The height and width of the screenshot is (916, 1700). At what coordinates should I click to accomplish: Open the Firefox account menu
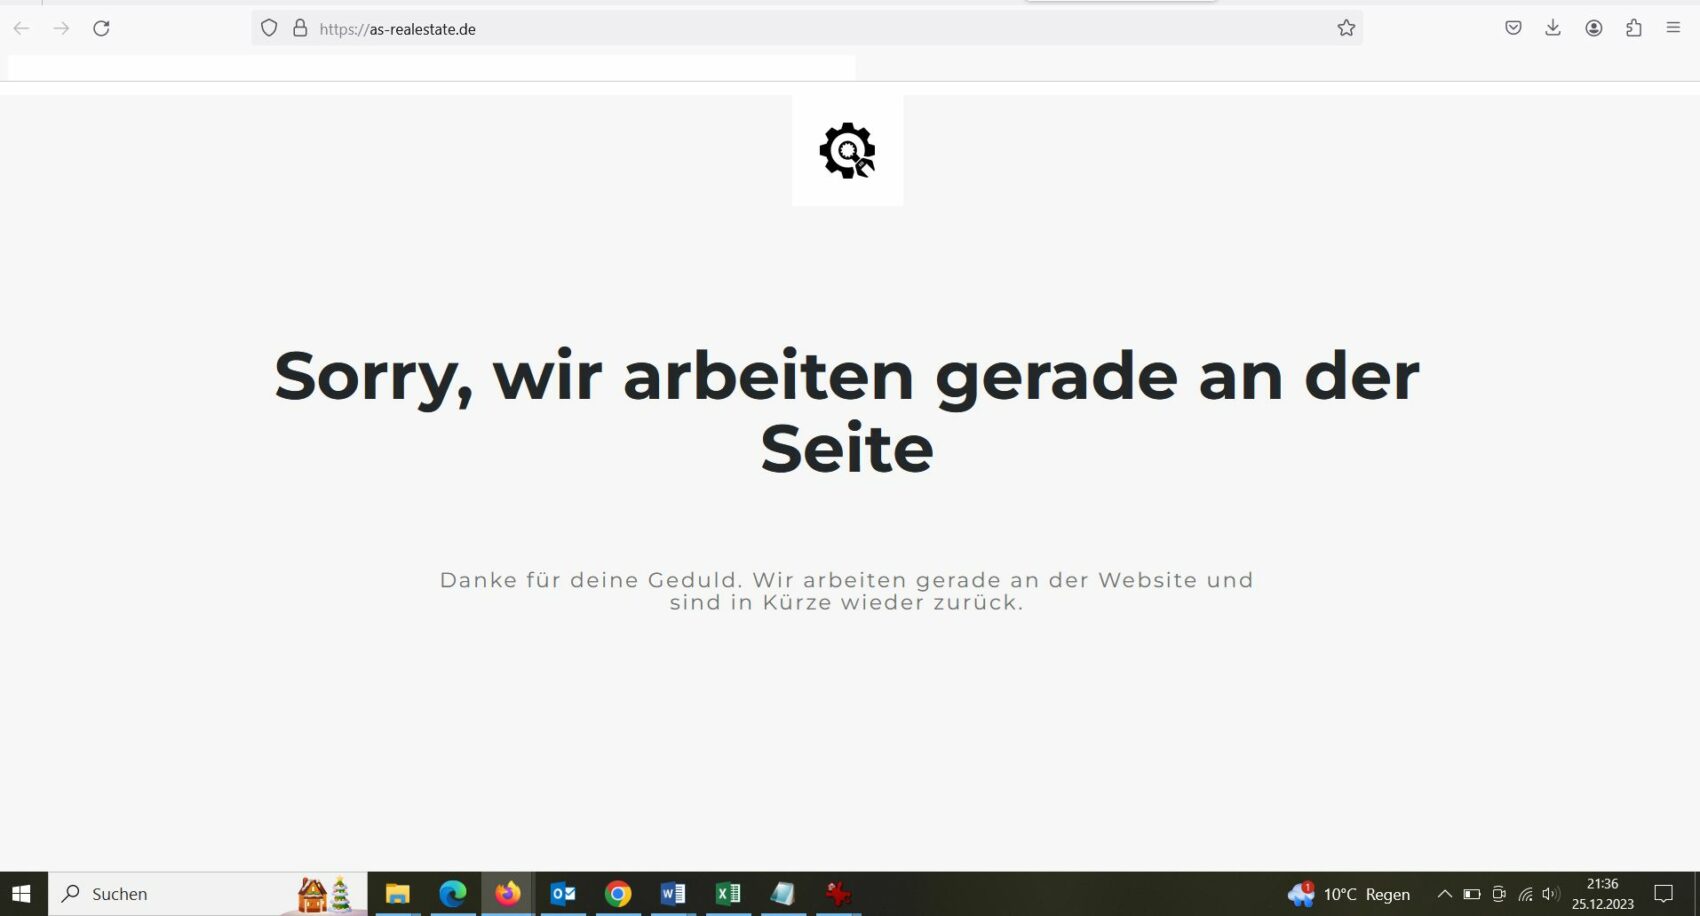point(1594,28)
